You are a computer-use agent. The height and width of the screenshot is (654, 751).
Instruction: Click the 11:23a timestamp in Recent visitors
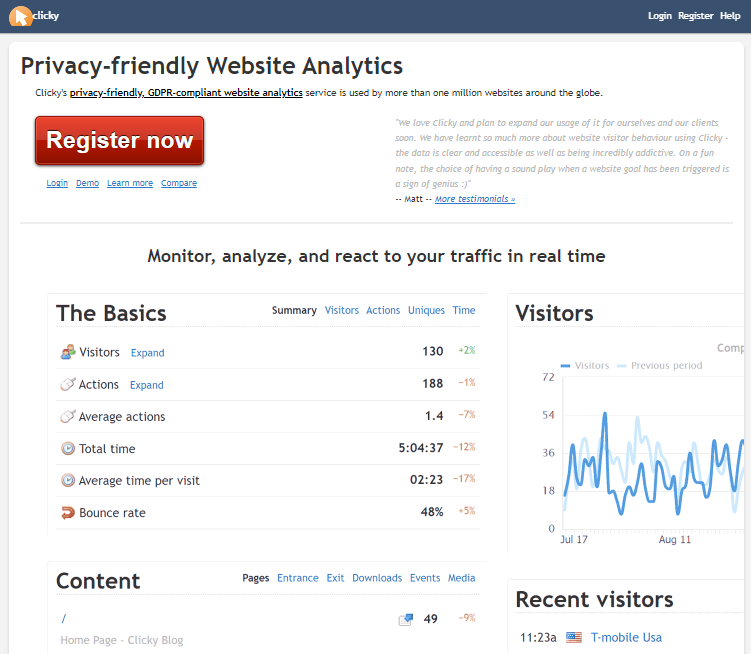coord(538,638)
